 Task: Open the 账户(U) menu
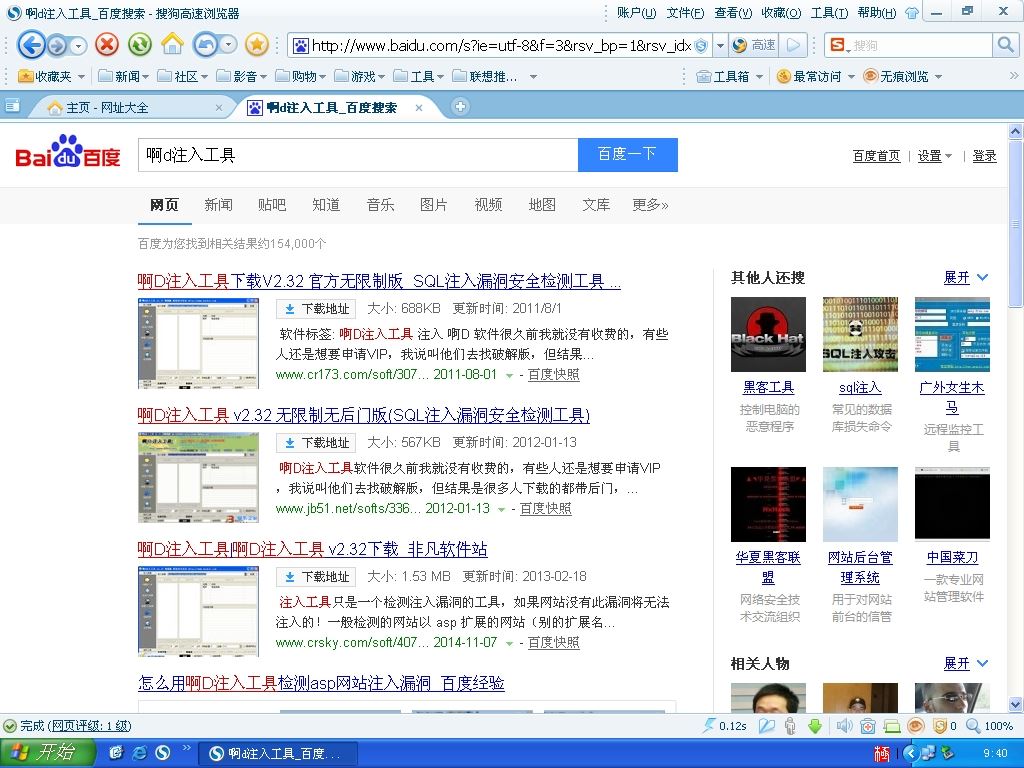pyautogui.click(x=637, y=13)
